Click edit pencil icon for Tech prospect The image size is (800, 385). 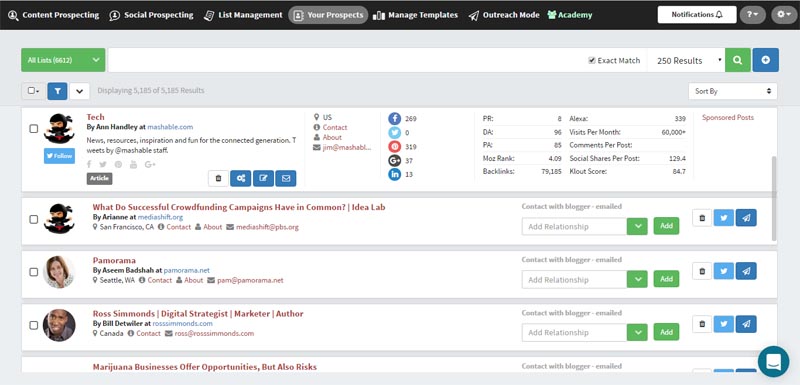(263, 178)
